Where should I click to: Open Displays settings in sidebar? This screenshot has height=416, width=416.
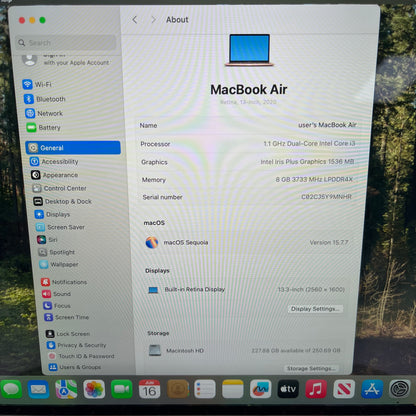(x=52, y=214)
